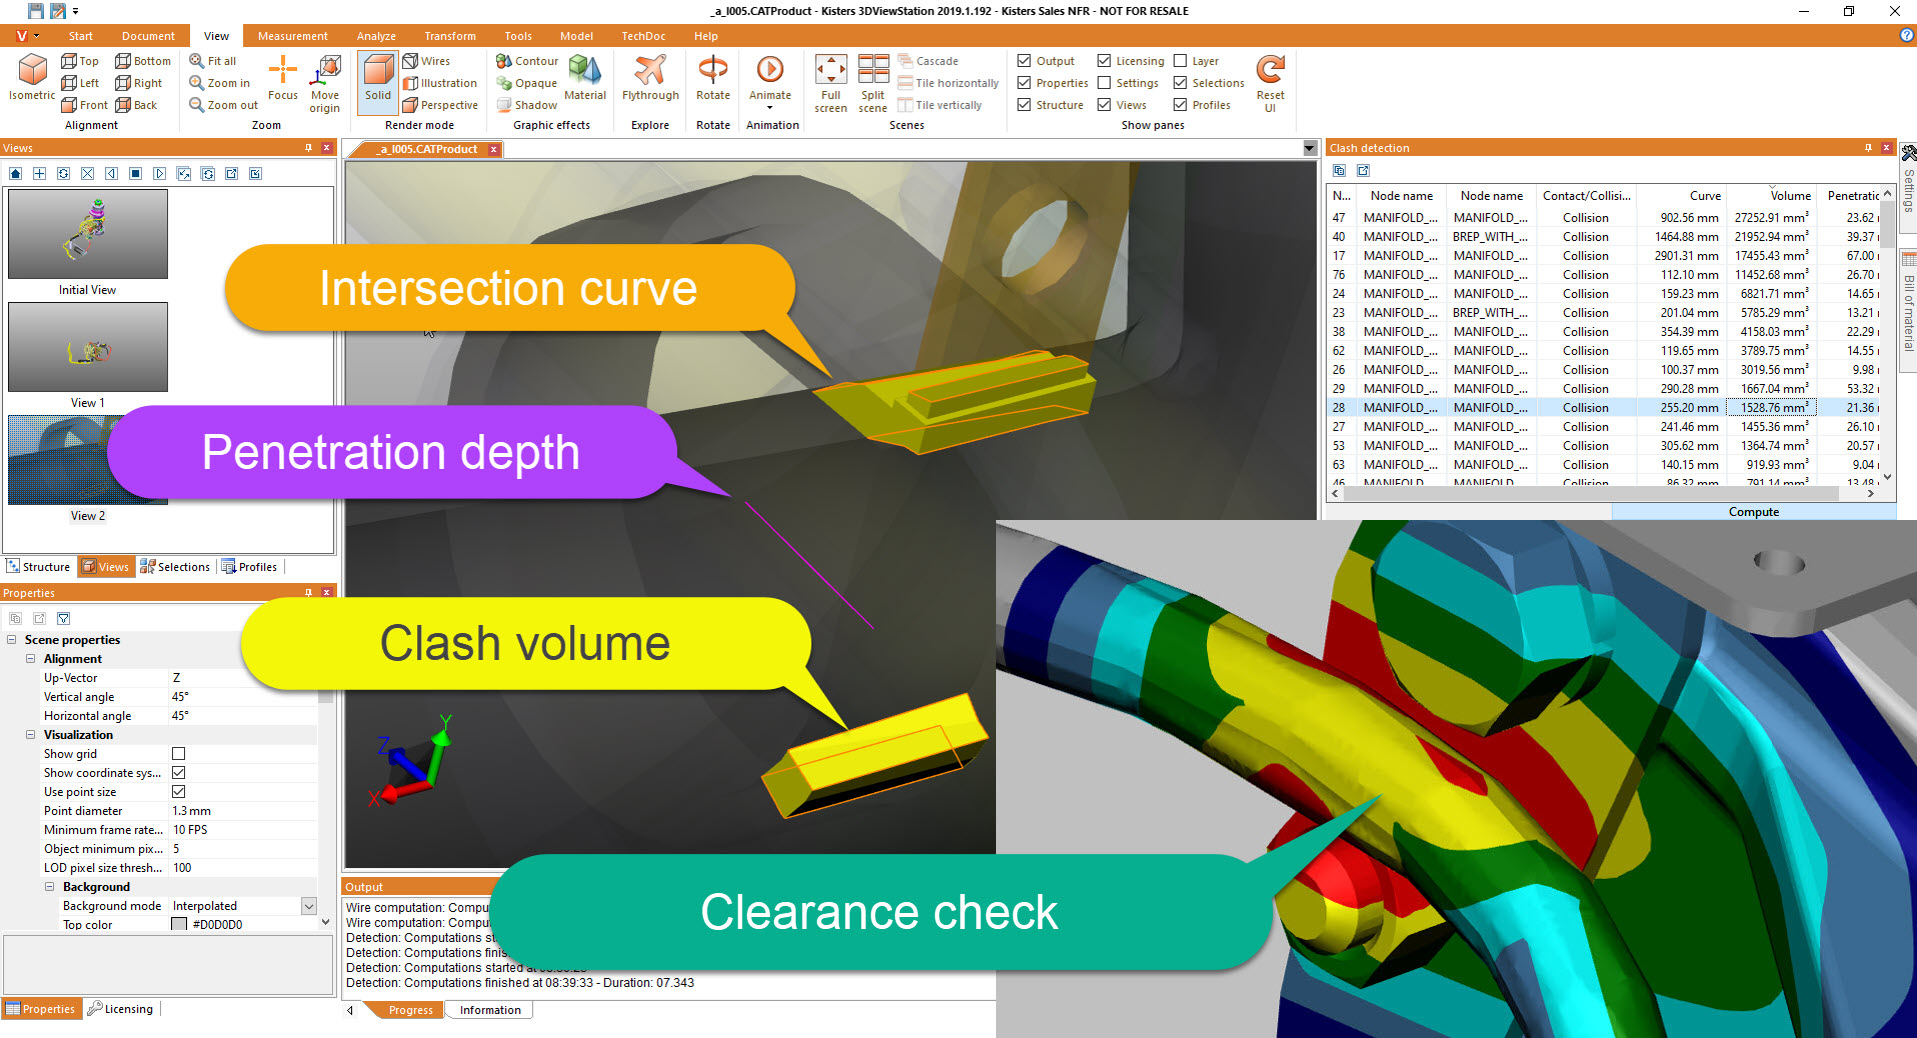The height and width of the screenshot is (1038, 1917).
Task: Close the _a_I005.CATProduct document tab
Action: point(493,149)
